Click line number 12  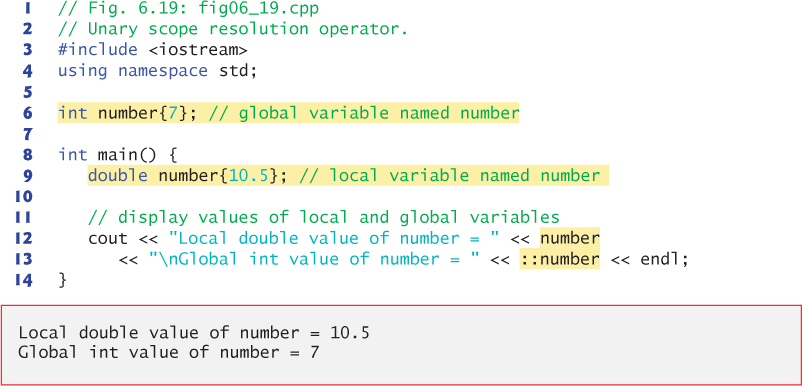(23, 238)
